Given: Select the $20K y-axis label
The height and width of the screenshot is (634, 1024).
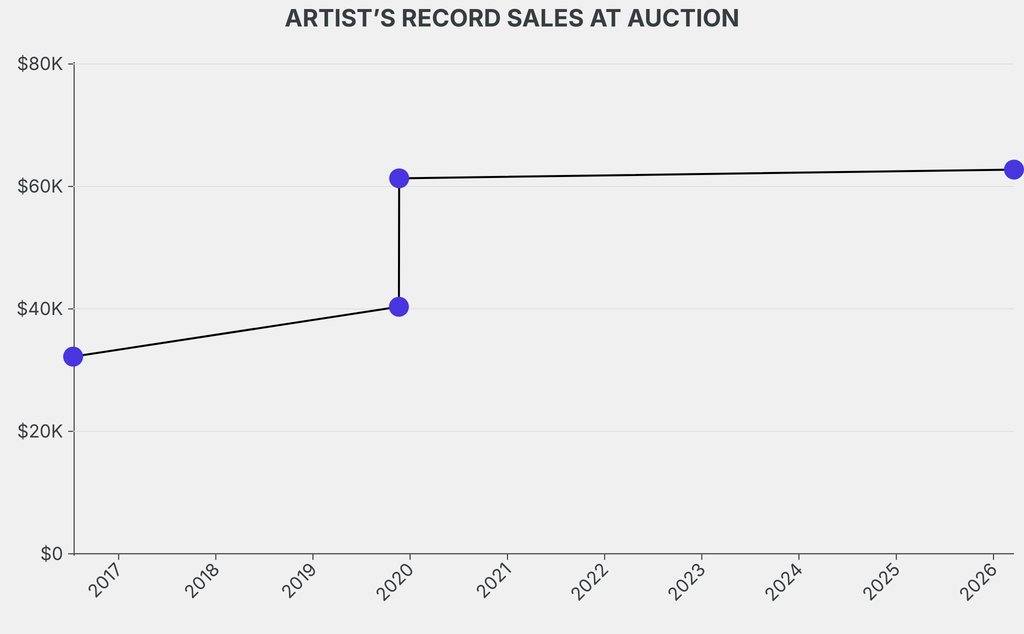Looking at the screenshot, I should pos(41,432).
